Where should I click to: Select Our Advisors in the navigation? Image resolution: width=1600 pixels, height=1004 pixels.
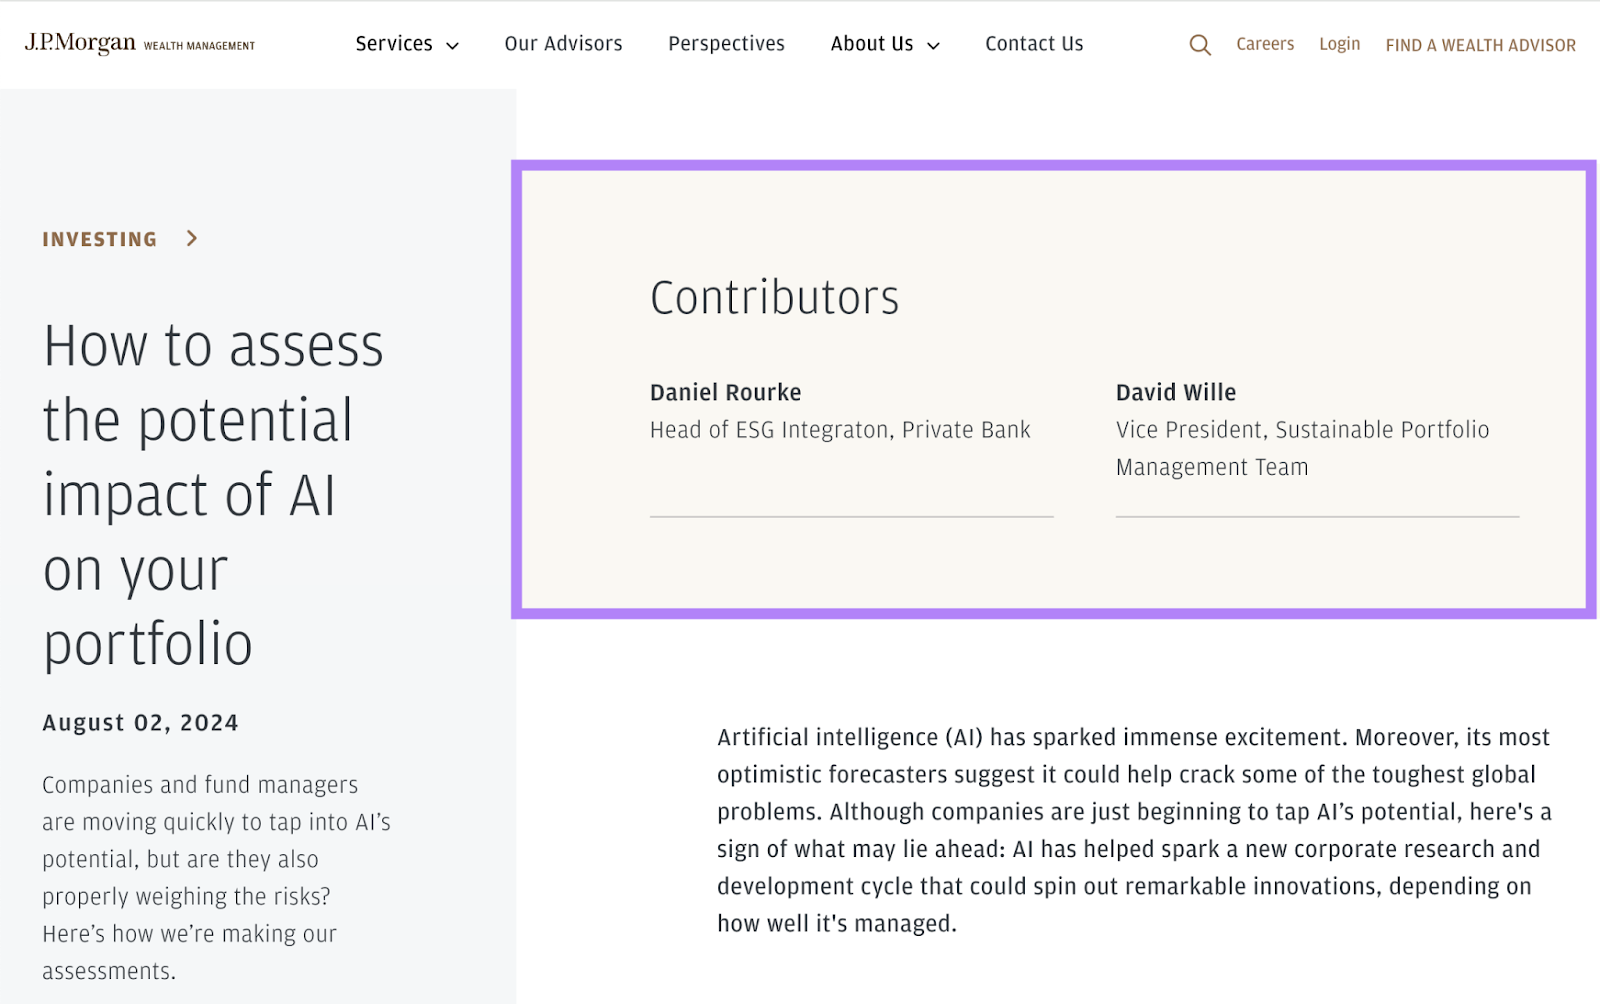(x=563, y=43)
